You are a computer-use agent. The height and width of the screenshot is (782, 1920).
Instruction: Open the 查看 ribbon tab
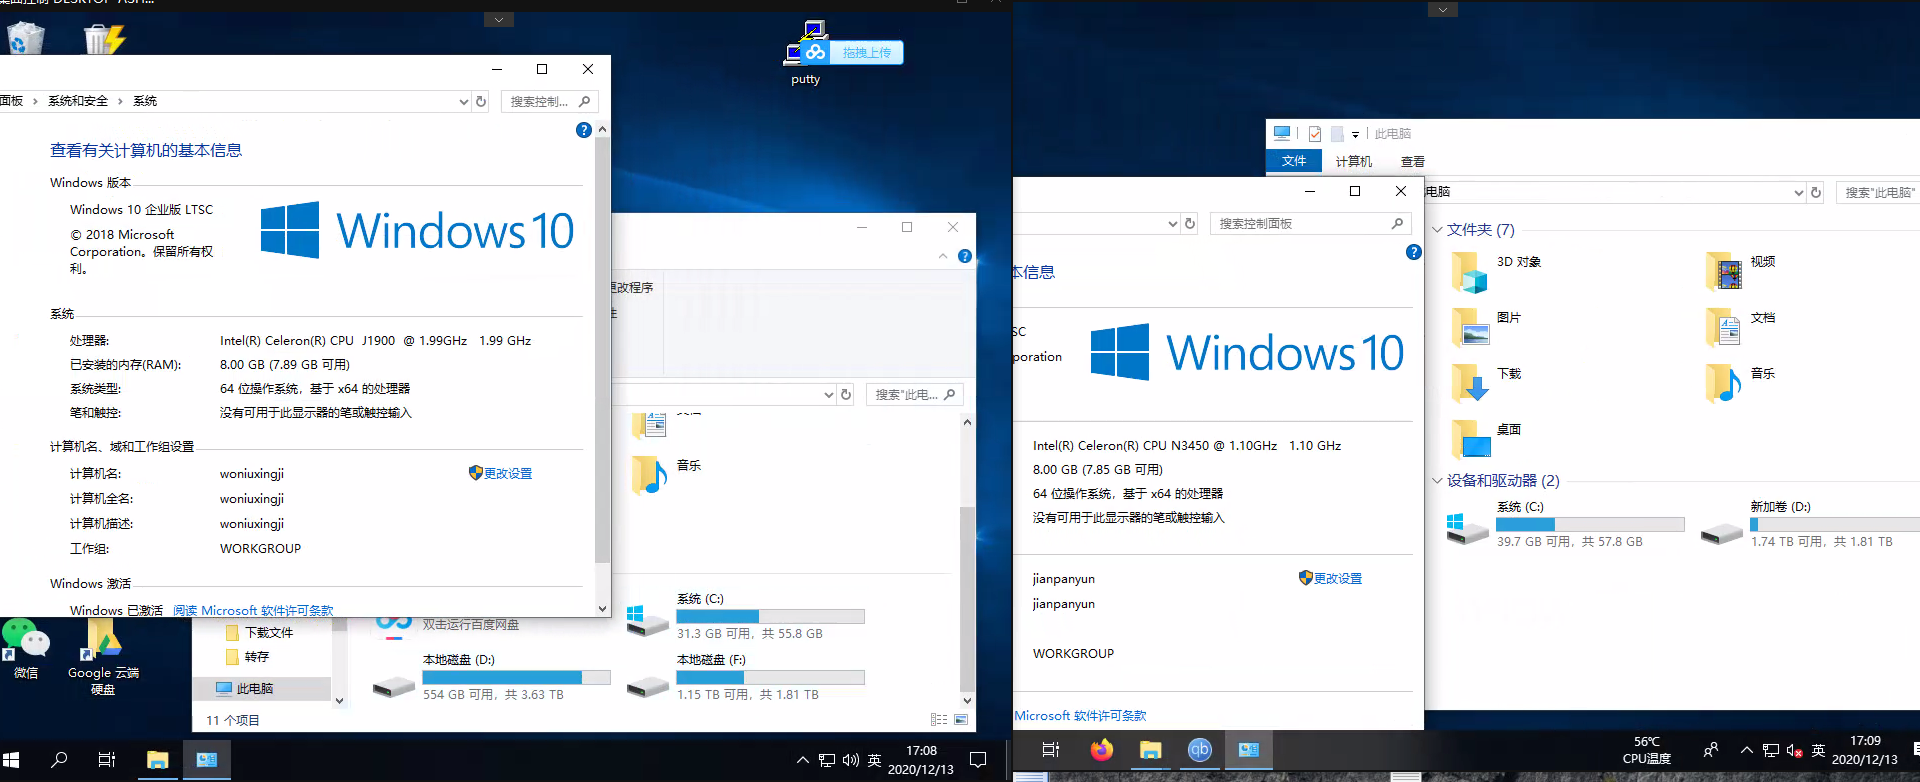(1413, 161)
